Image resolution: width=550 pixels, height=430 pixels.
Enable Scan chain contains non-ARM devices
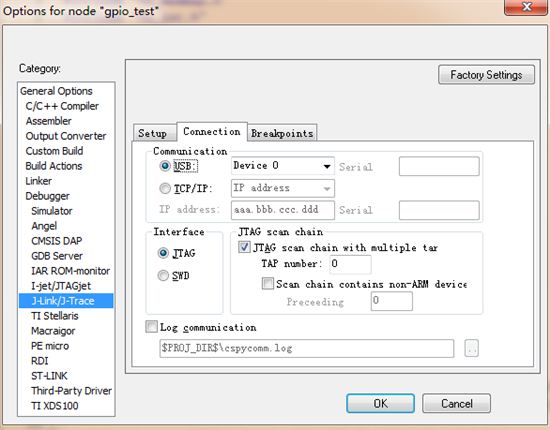(268, 283)
